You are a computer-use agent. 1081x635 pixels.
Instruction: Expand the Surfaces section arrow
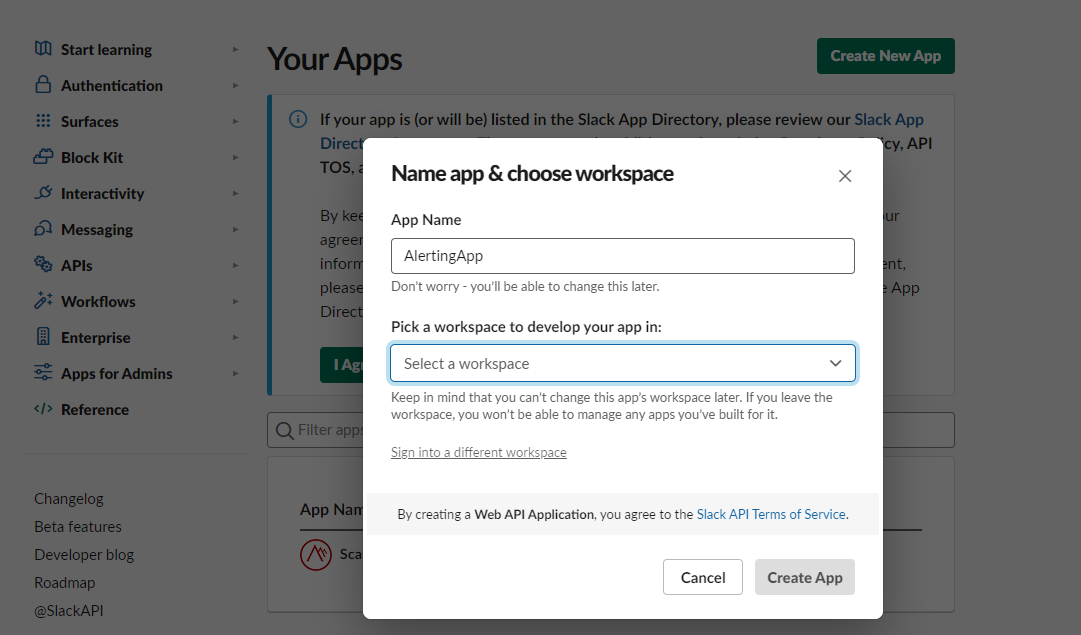point(236,121)
